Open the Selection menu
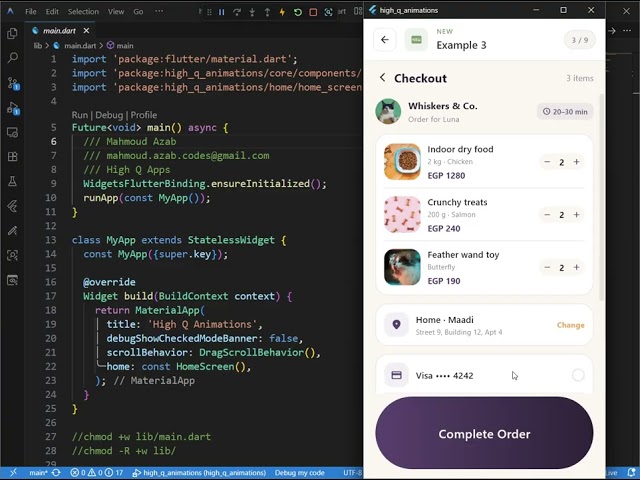The image size is (640, 480). (x=83, y=11)
